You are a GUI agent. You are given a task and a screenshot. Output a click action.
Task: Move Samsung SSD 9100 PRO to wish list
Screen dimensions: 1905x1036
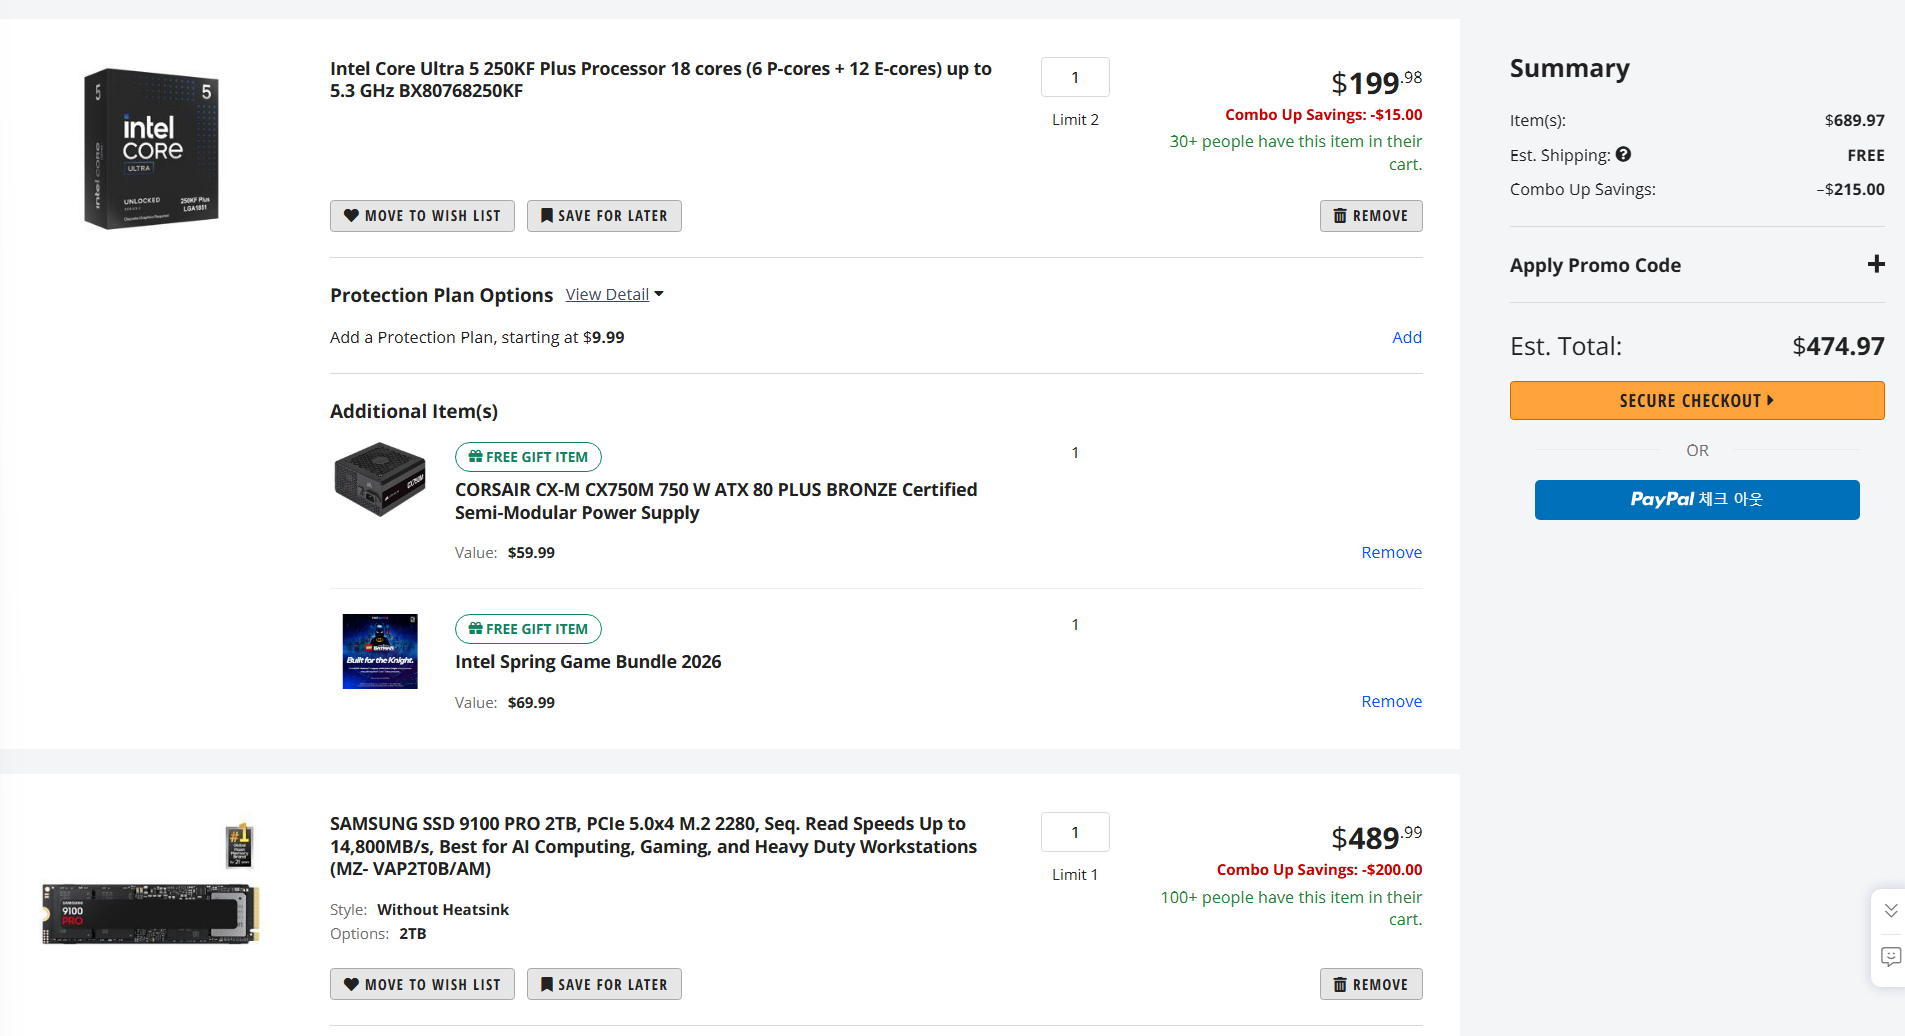[422, 984]
